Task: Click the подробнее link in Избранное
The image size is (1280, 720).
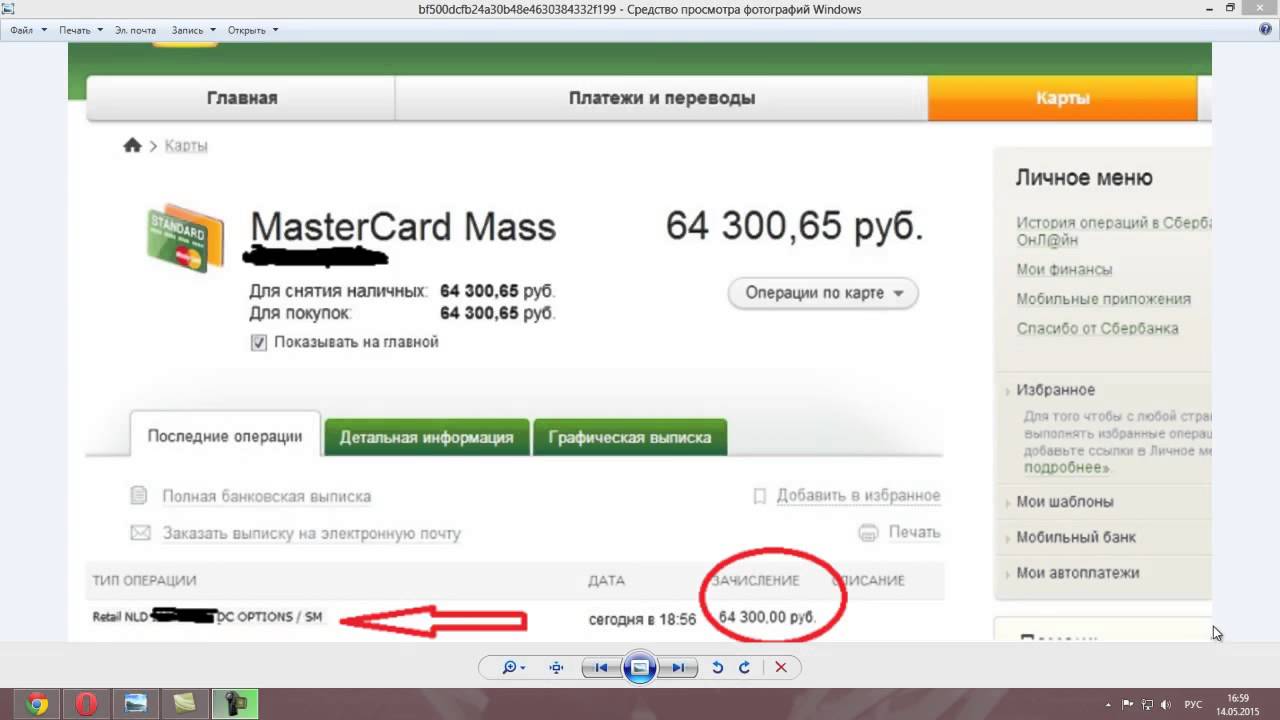Action: (x=1067, y=468)
